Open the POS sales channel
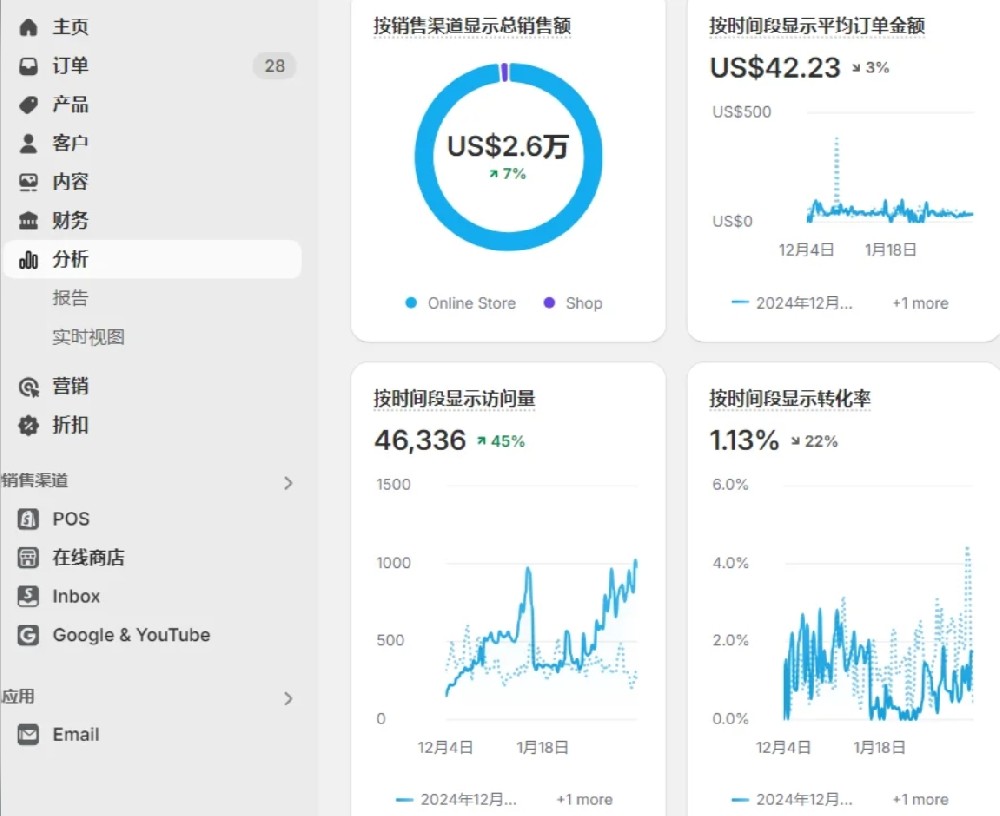 pos(71,519)
